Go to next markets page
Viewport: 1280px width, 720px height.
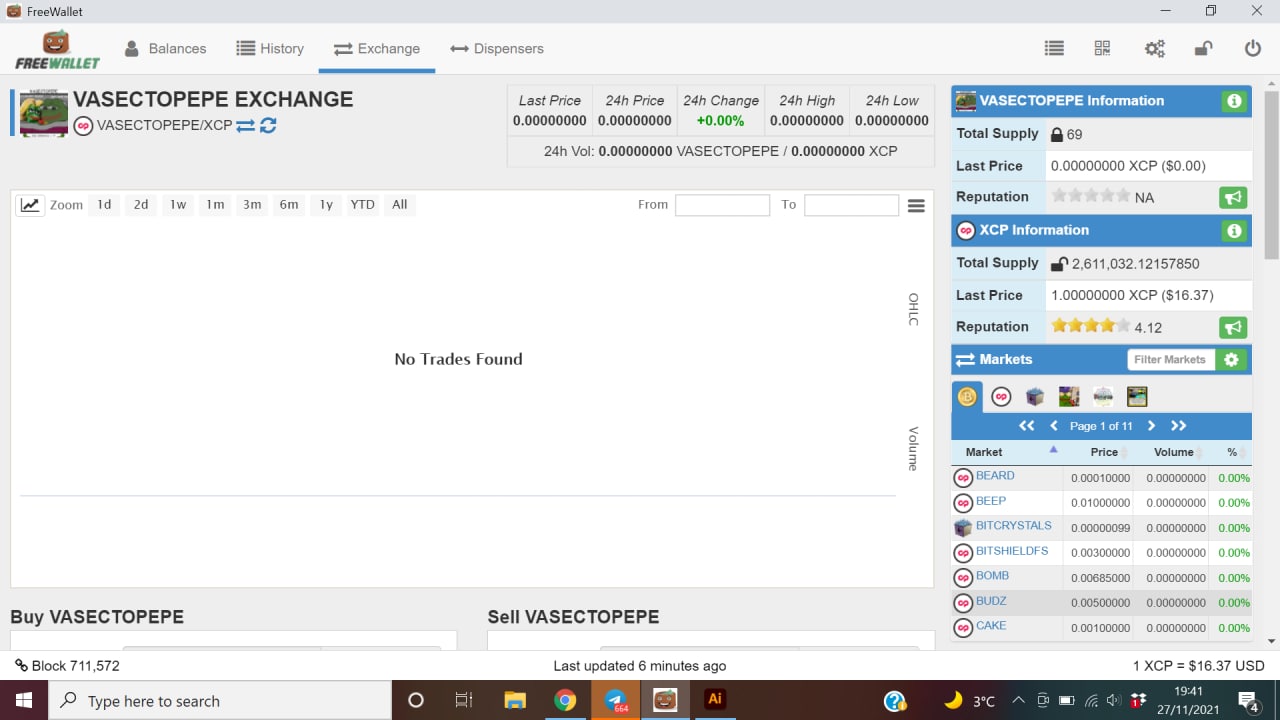[x=1151, y=426]
